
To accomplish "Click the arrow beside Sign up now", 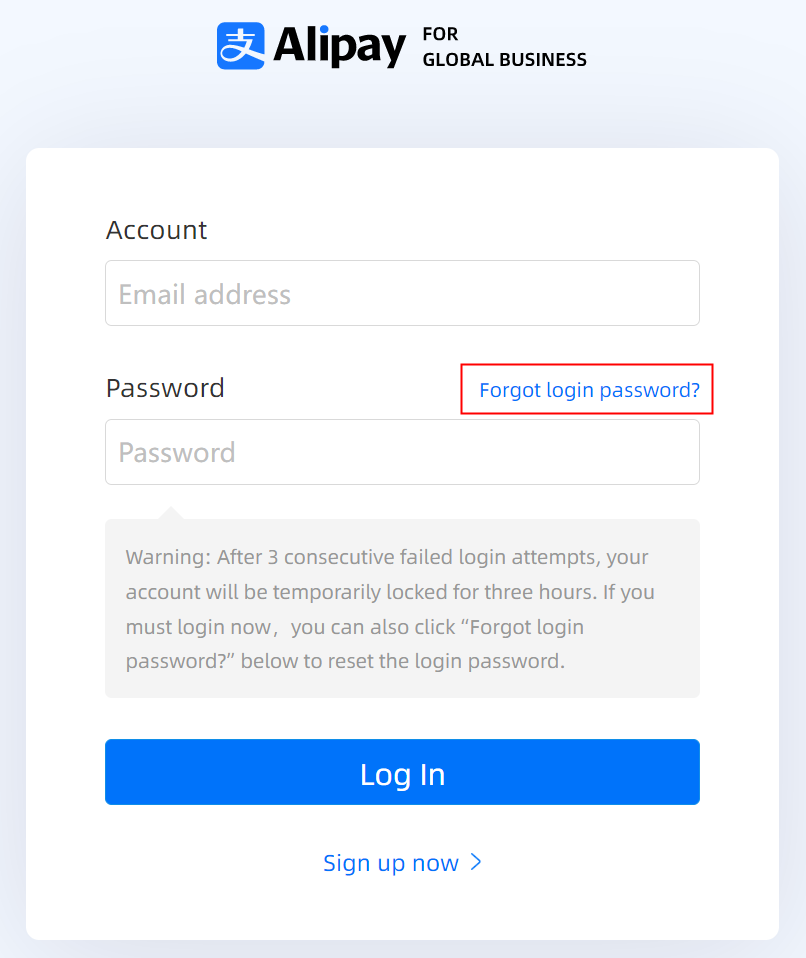I will [x=476, y=862].
